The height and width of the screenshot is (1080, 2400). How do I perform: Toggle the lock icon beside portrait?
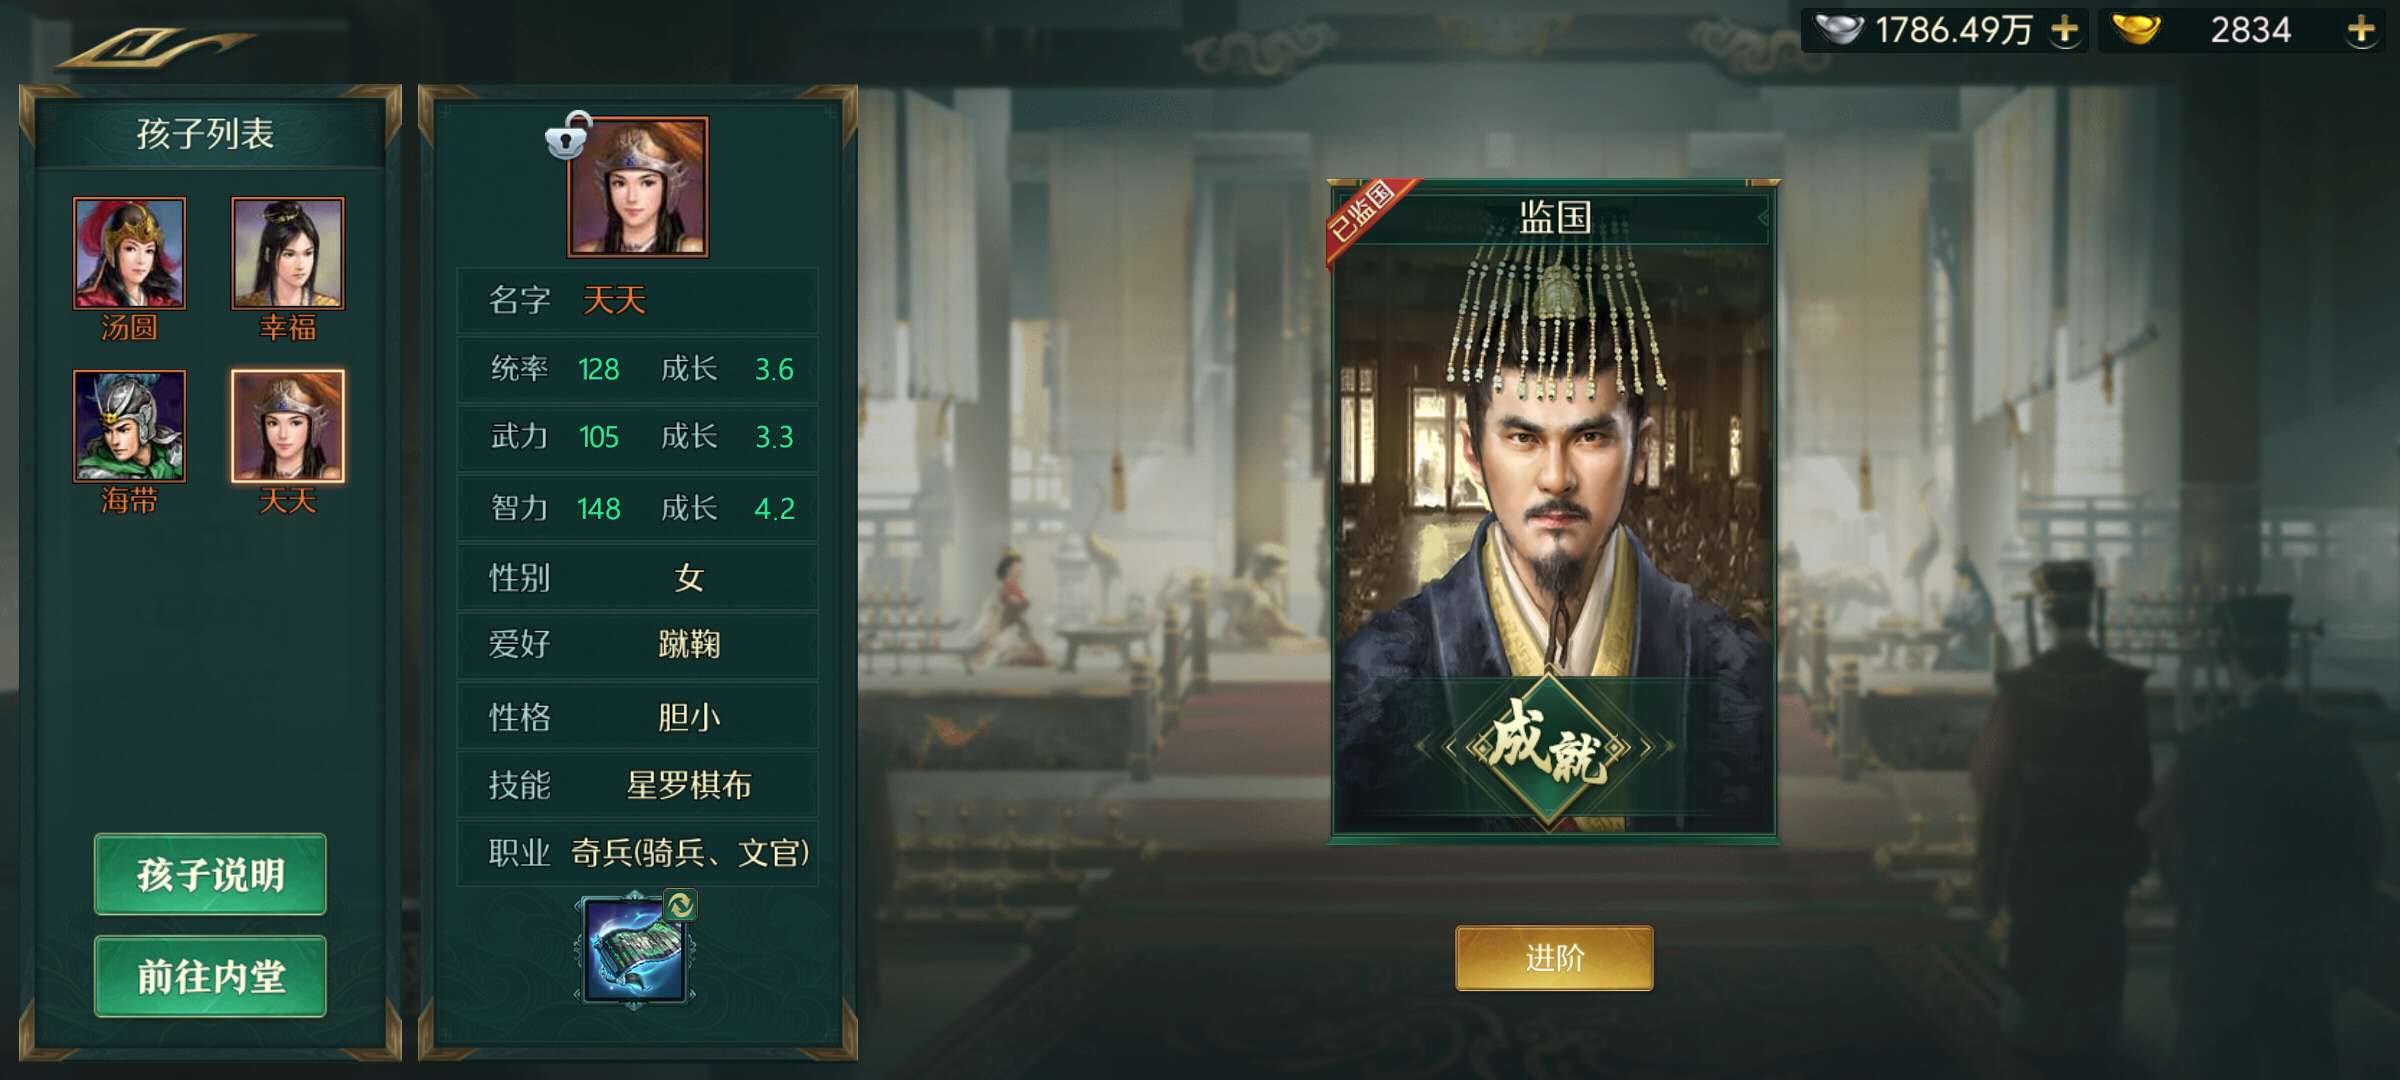coord(568,136)
